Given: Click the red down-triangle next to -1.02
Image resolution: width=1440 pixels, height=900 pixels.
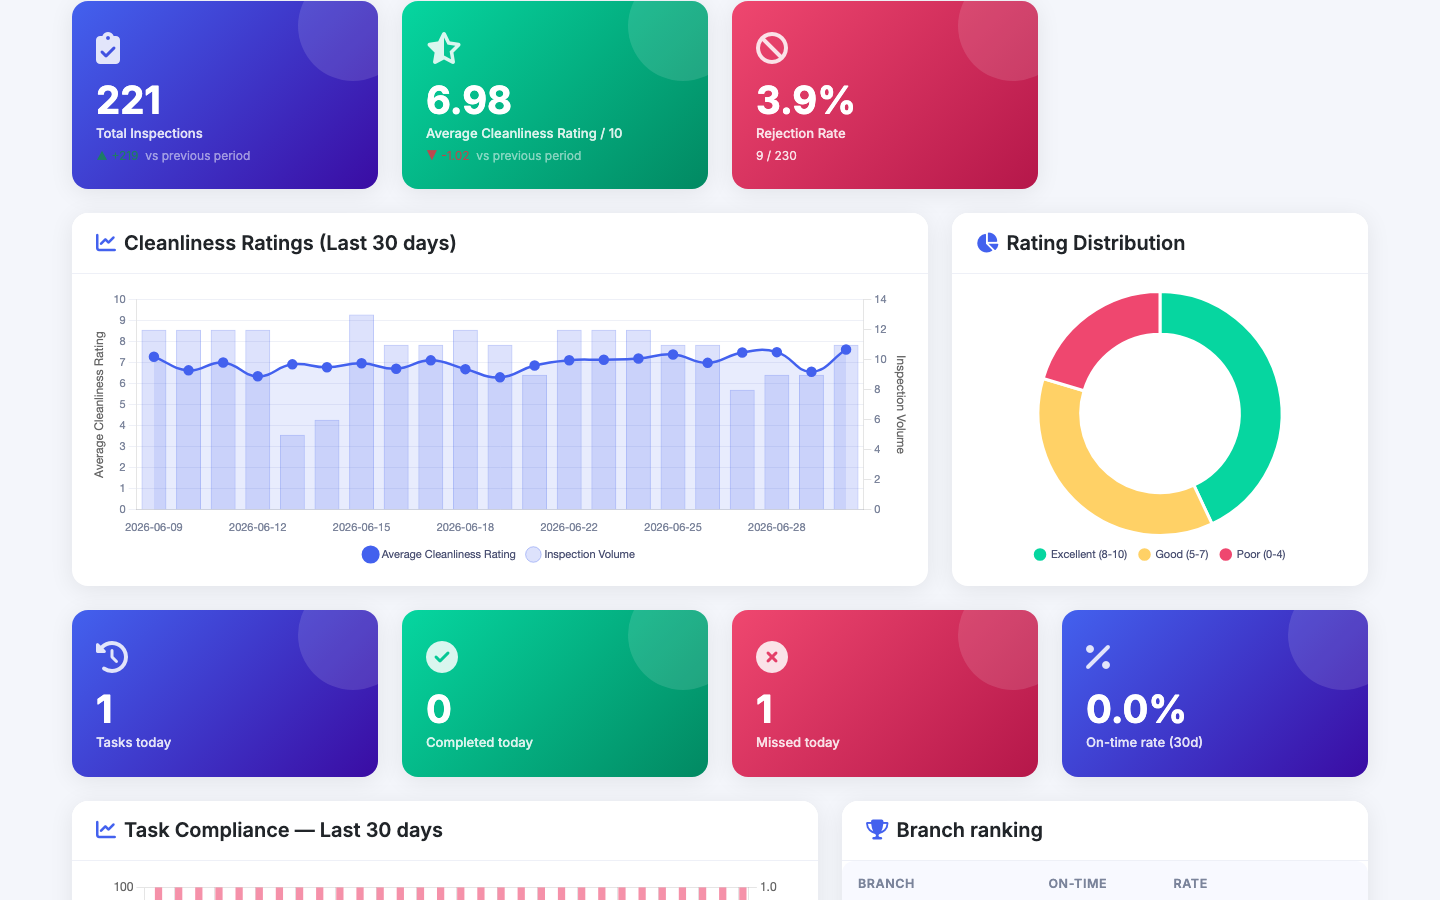Looking at the screenshot, I should click(432, 155).
